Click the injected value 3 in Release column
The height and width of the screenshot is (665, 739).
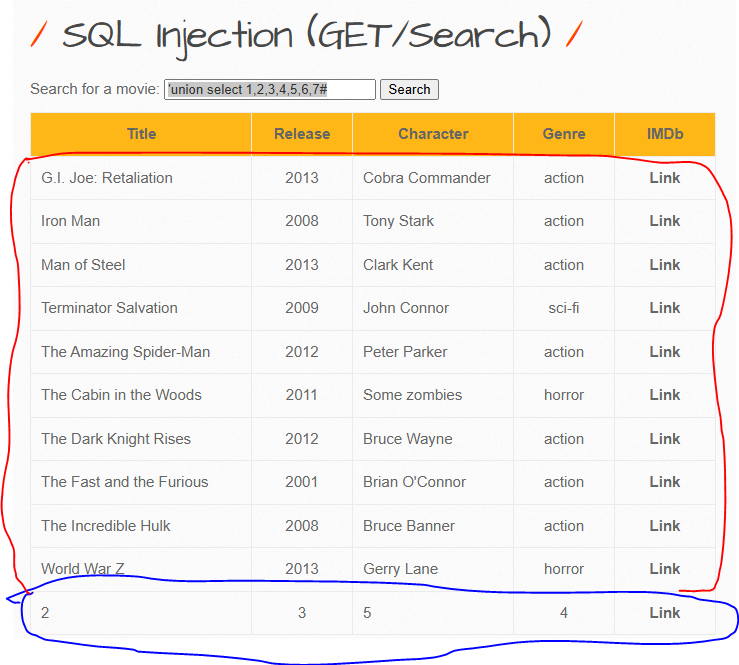302,613
